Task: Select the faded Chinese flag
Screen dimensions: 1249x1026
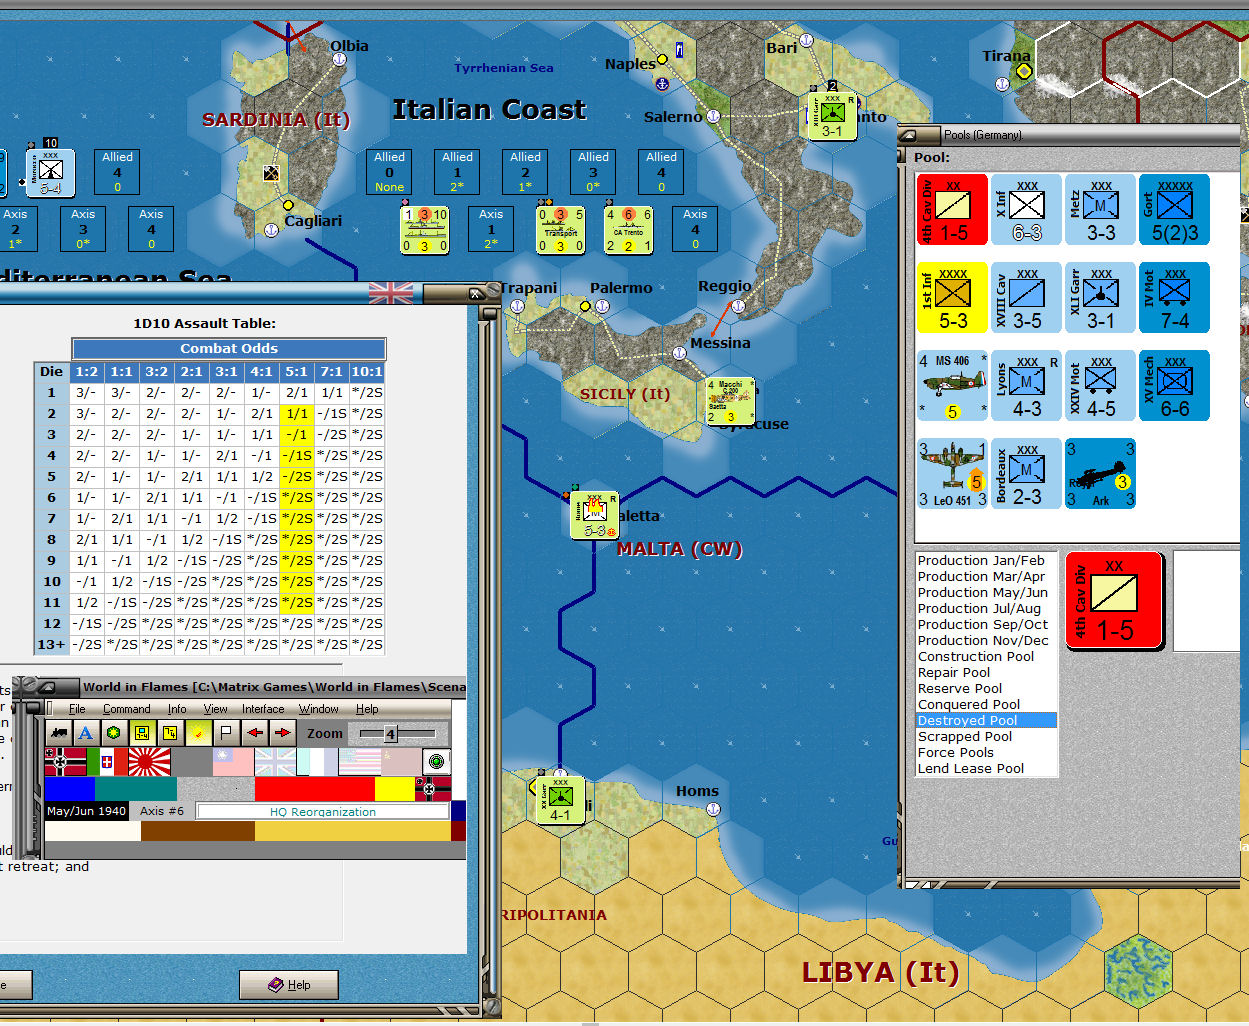Action: pyautogui.click(x=233, y=762)
